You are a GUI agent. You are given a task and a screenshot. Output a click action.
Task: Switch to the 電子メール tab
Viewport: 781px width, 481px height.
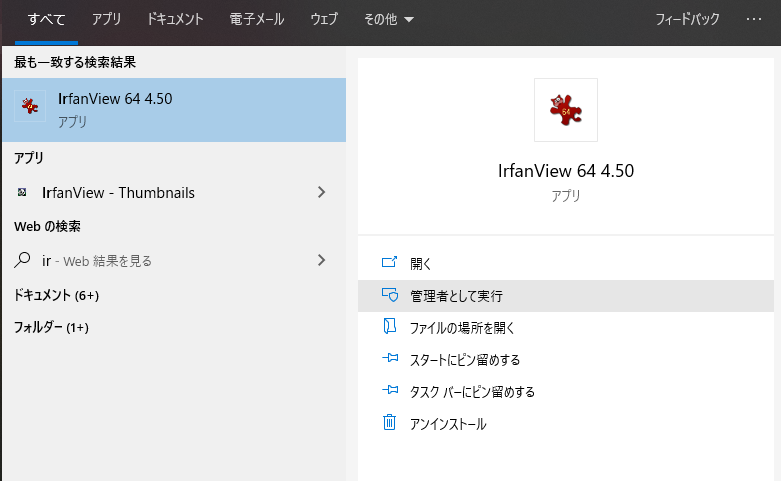[257, 19]
